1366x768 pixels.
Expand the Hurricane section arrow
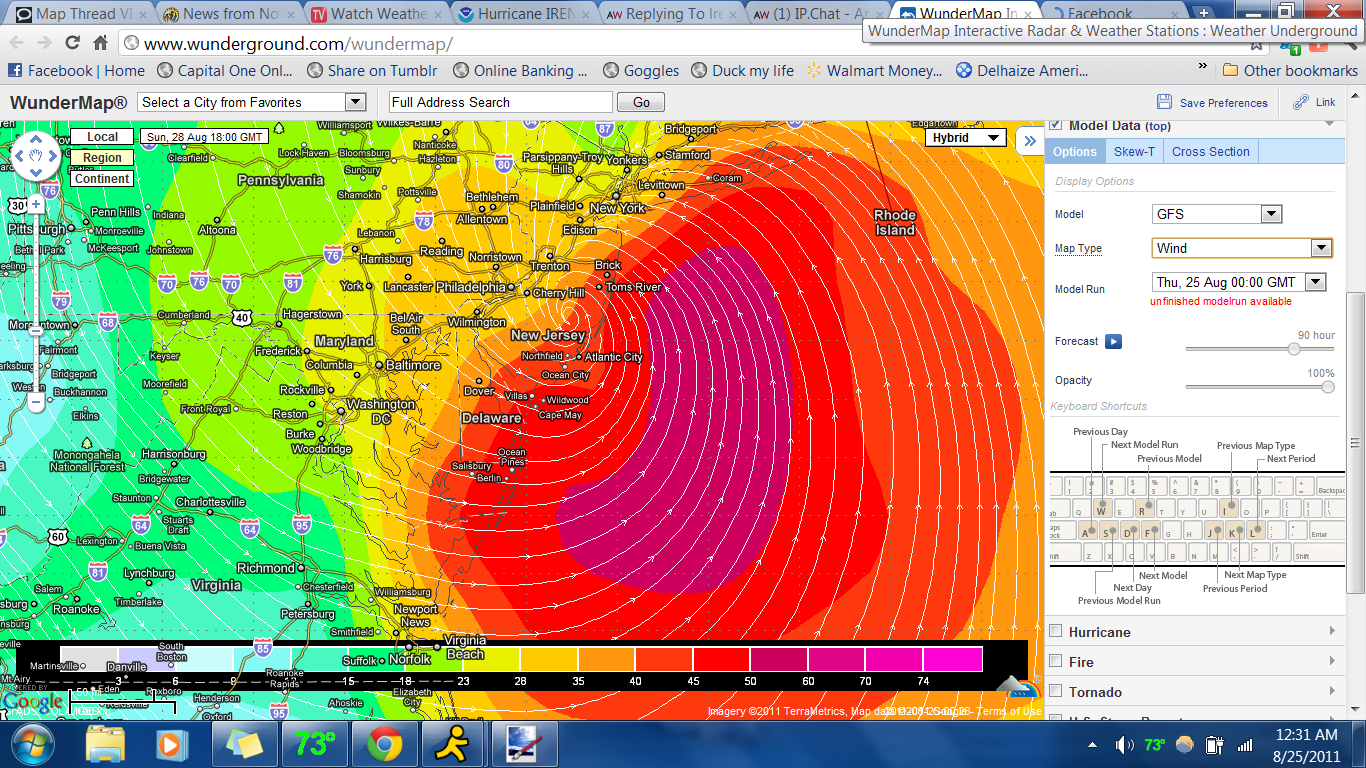(x=1332, y=631)
